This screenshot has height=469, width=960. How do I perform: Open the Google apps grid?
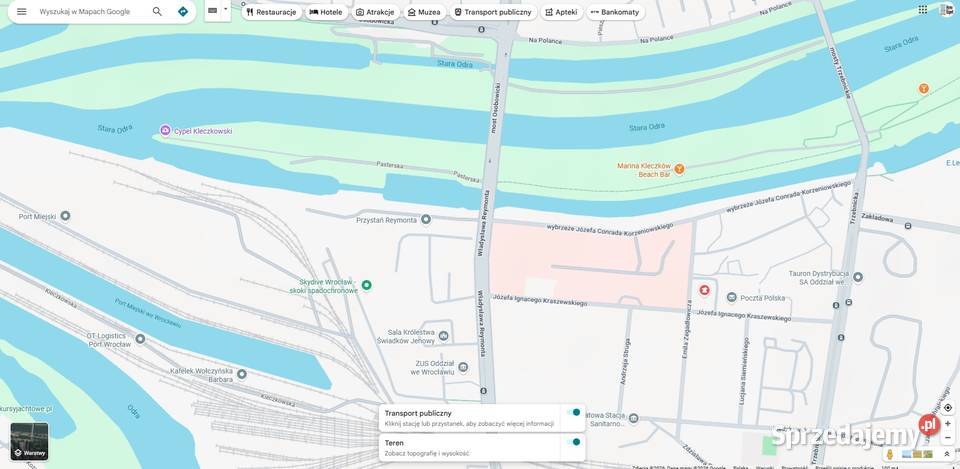(x=923, y=9)
